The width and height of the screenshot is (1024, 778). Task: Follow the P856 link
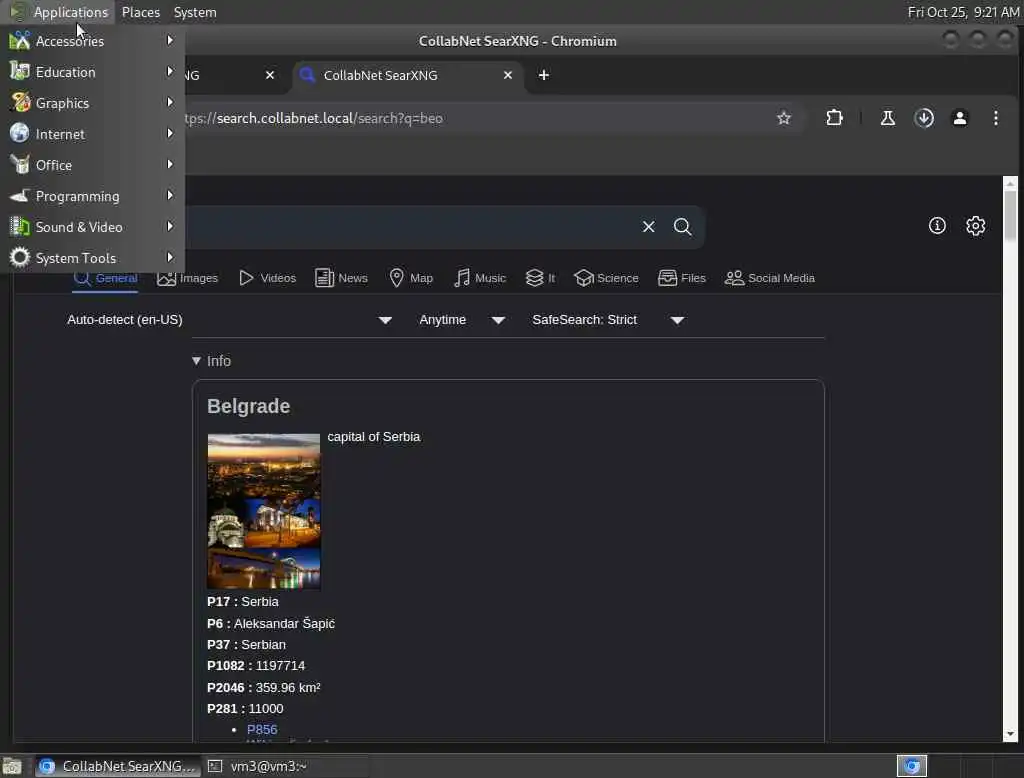click(262, 729)
